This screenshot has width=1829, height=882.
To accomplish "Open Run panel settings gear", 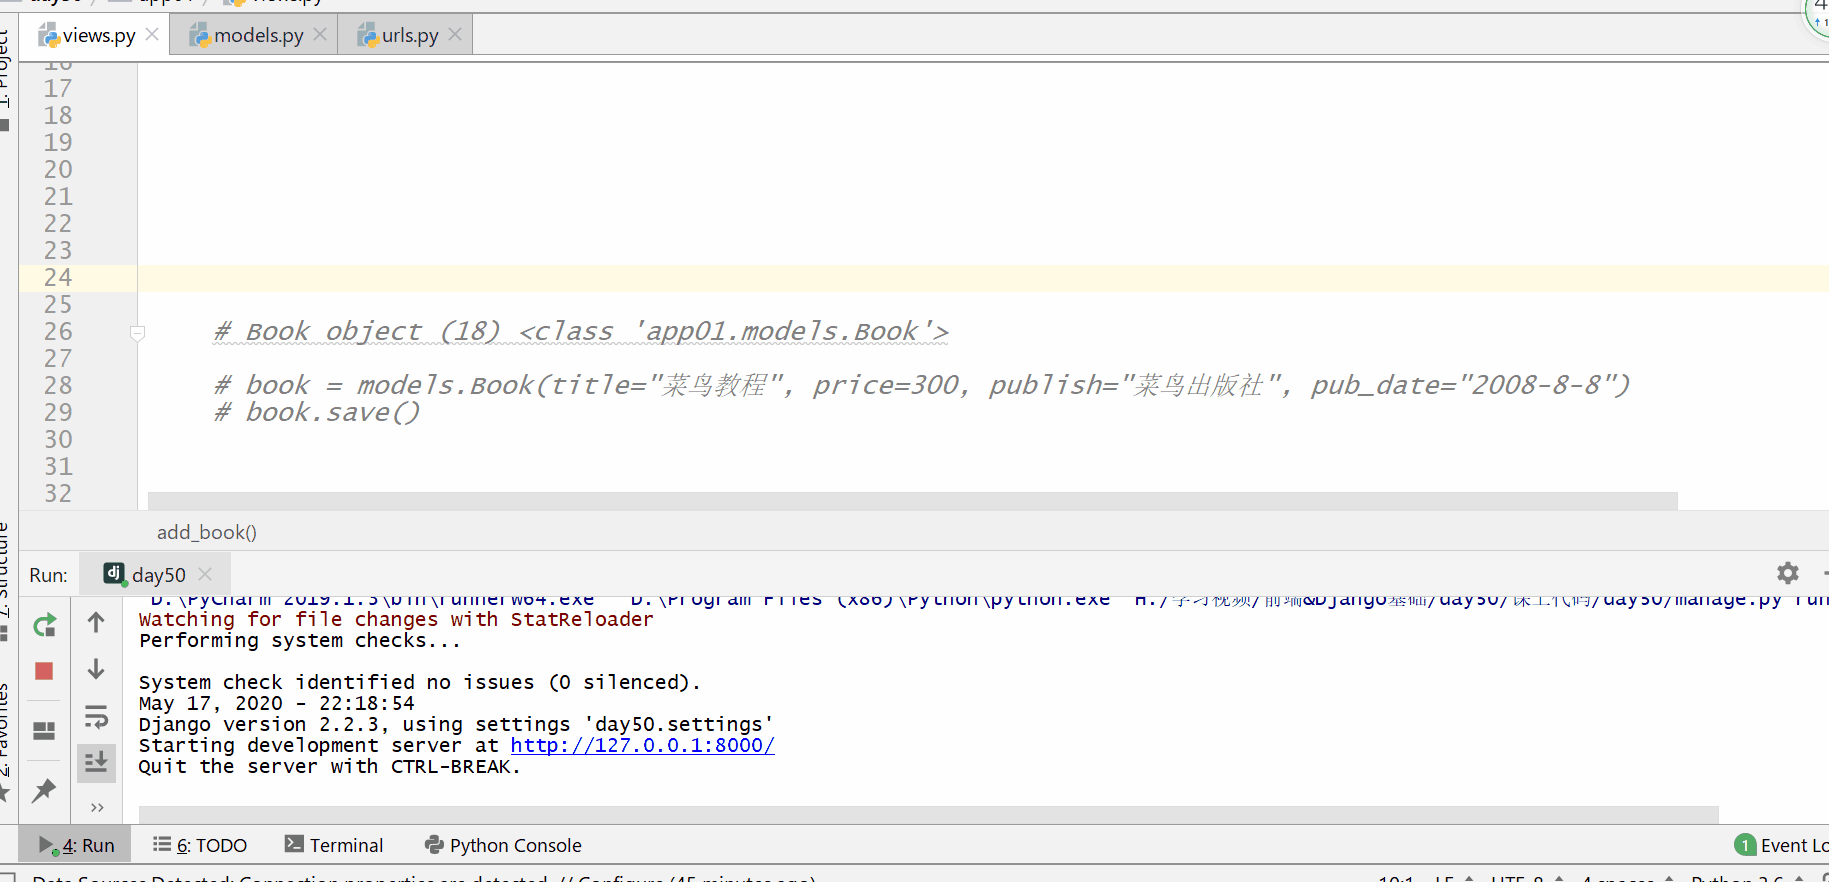I will tap(1787, 573).
